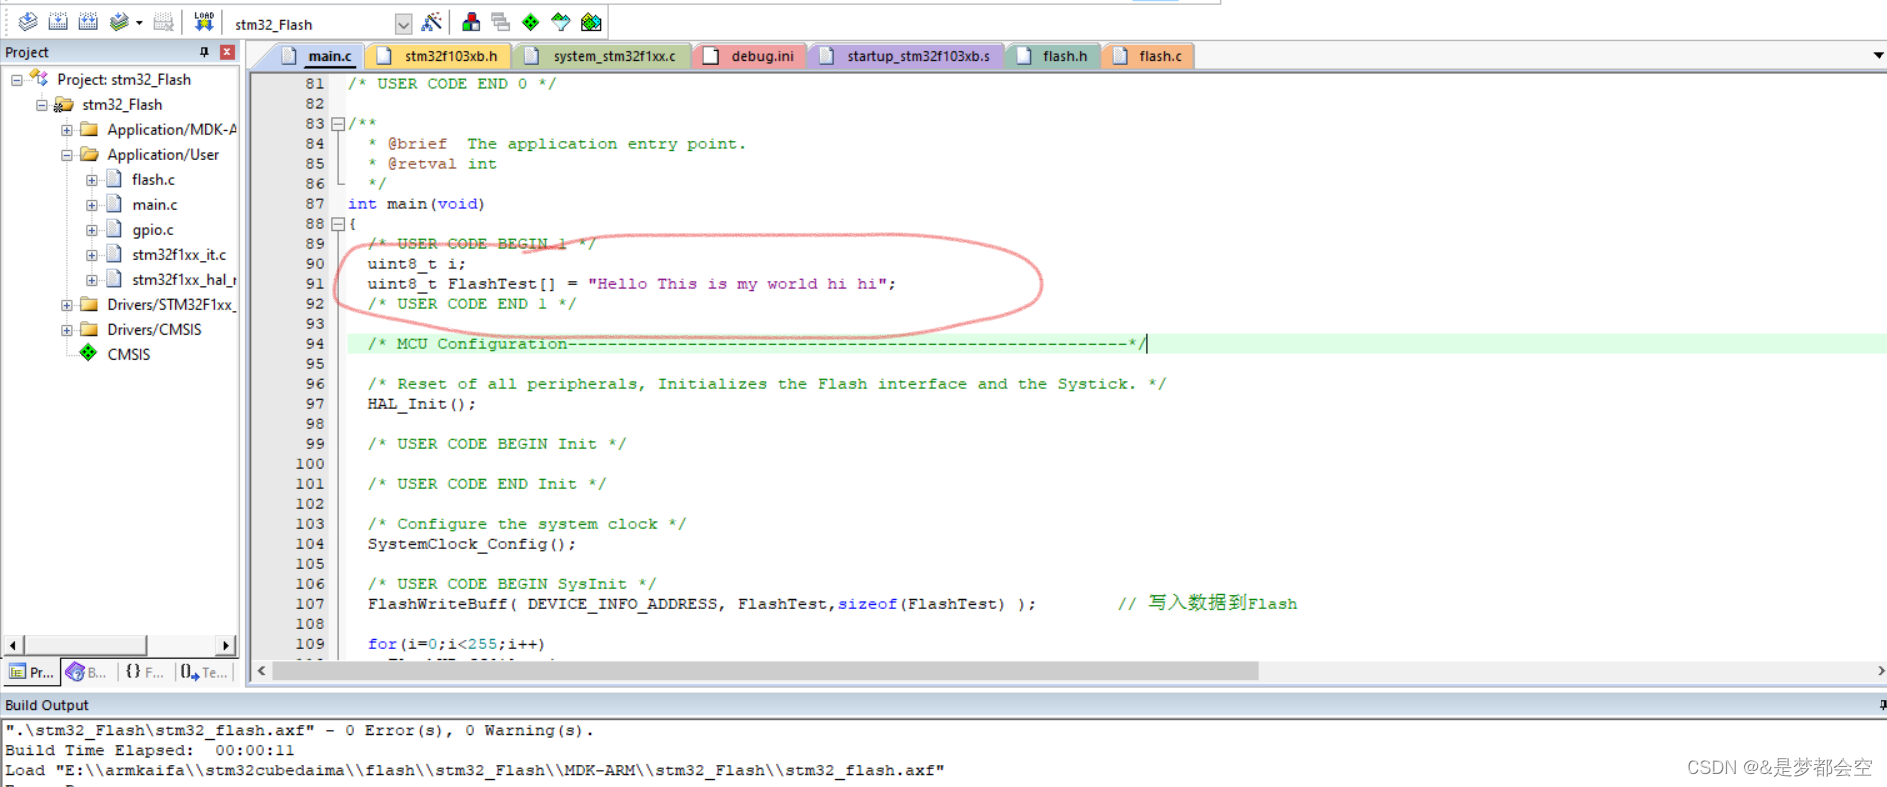Collapse the main function body at line 88
Image resolution: width=1887 pixels, height=787 pixels.
pos(338,224)
